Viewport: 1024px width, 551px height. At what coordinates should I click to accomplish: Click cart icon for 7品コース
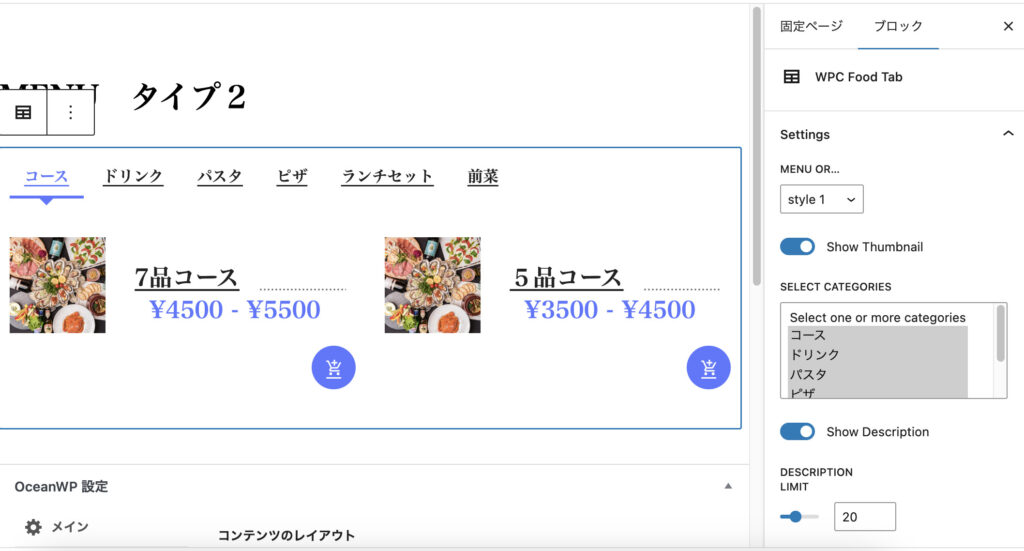[334, 368]
